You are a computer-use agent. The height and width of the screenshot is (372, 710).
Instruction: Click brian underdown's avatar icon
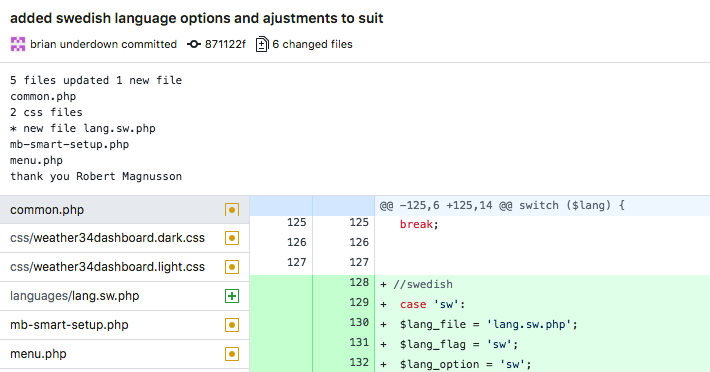18,44
